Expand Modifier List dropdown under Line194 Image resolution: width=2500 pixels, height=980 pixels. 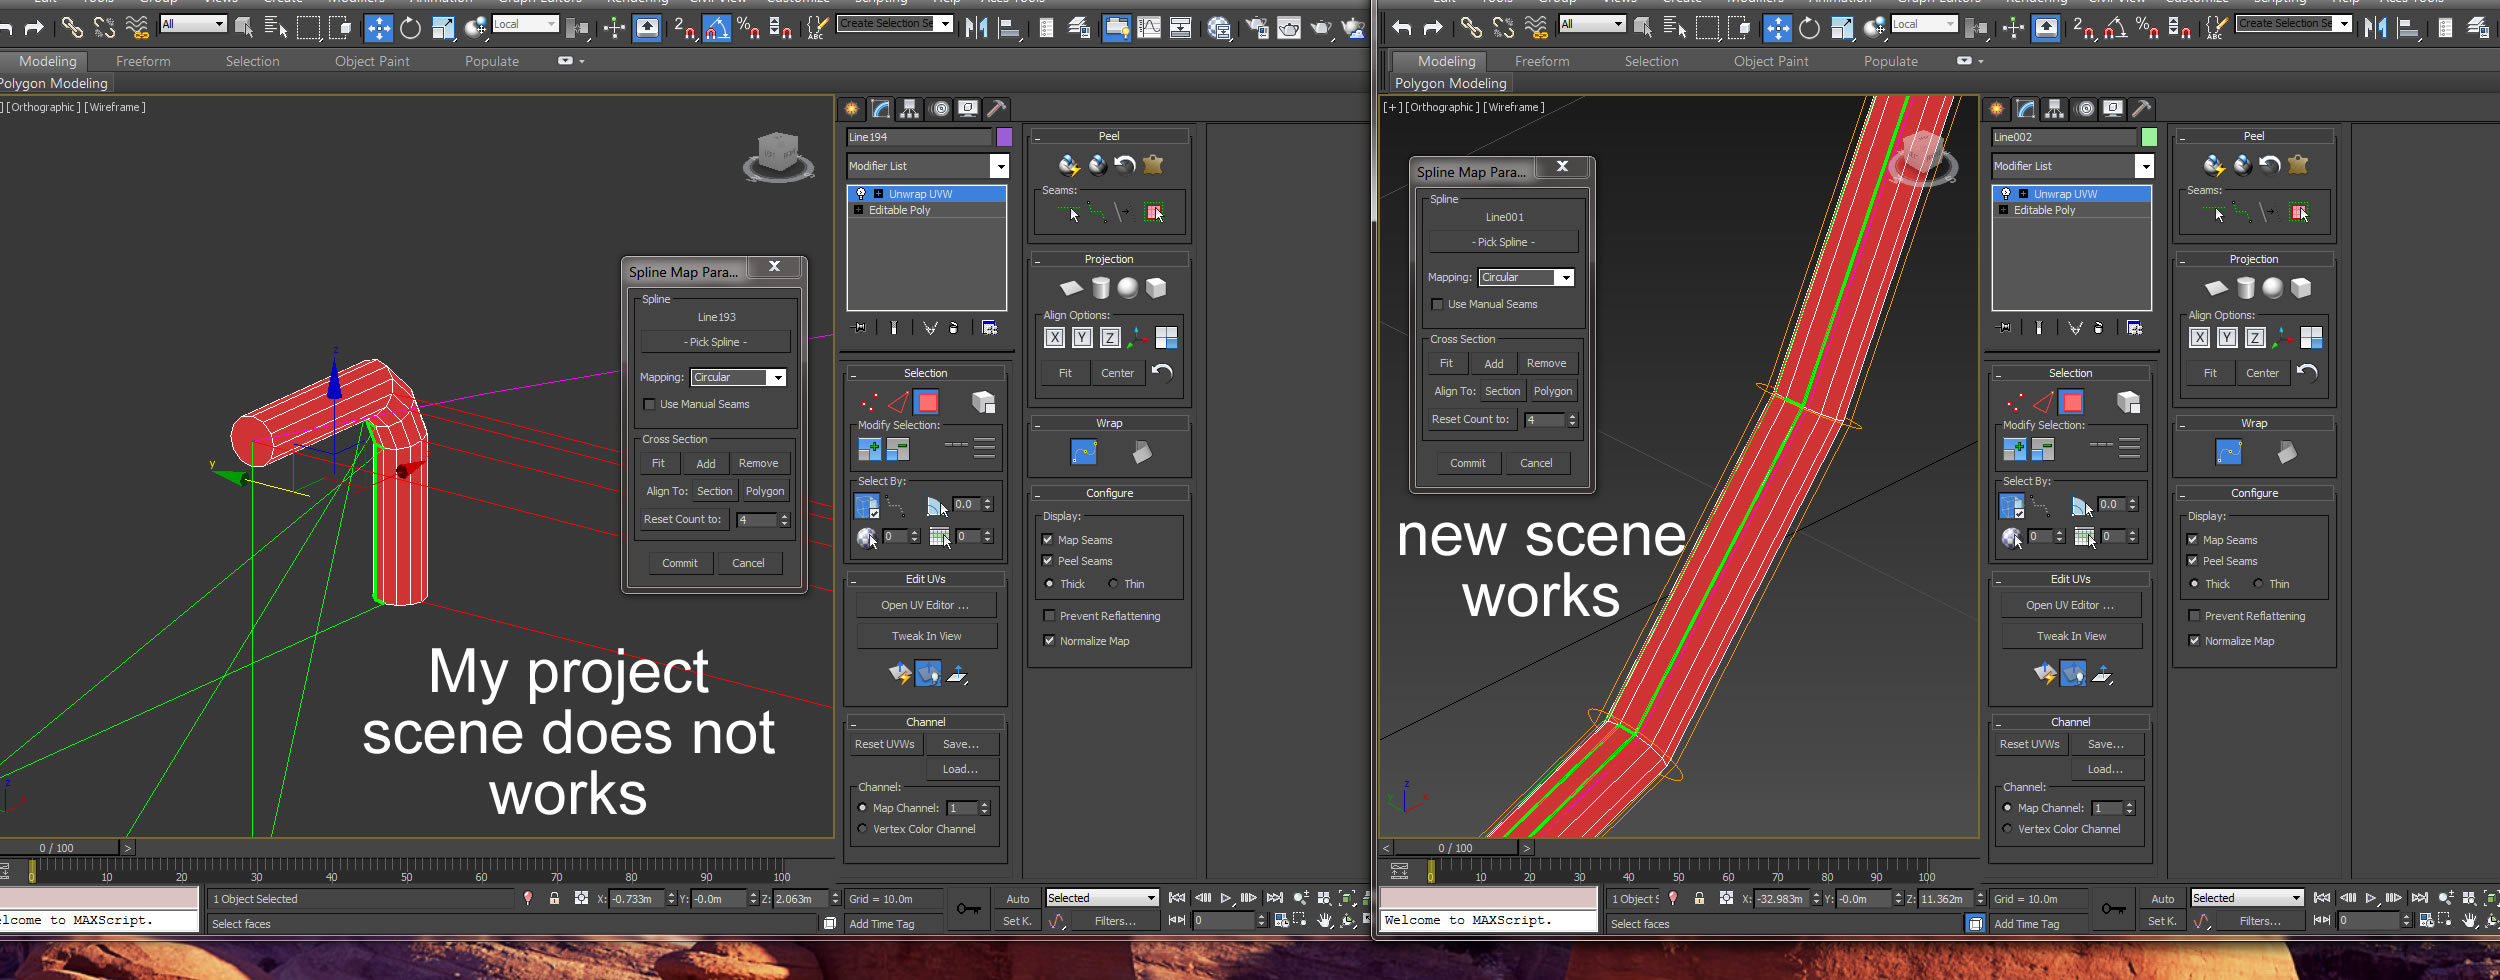tap(998, 166)
